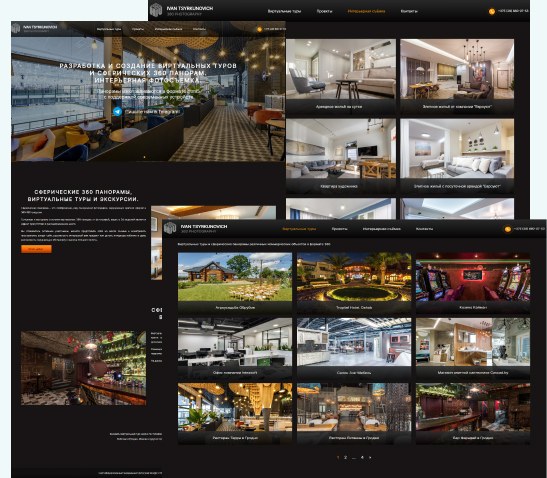
Task: Select the highlighted orange Интерьерная съемка menu item
Action: (366, 11)
